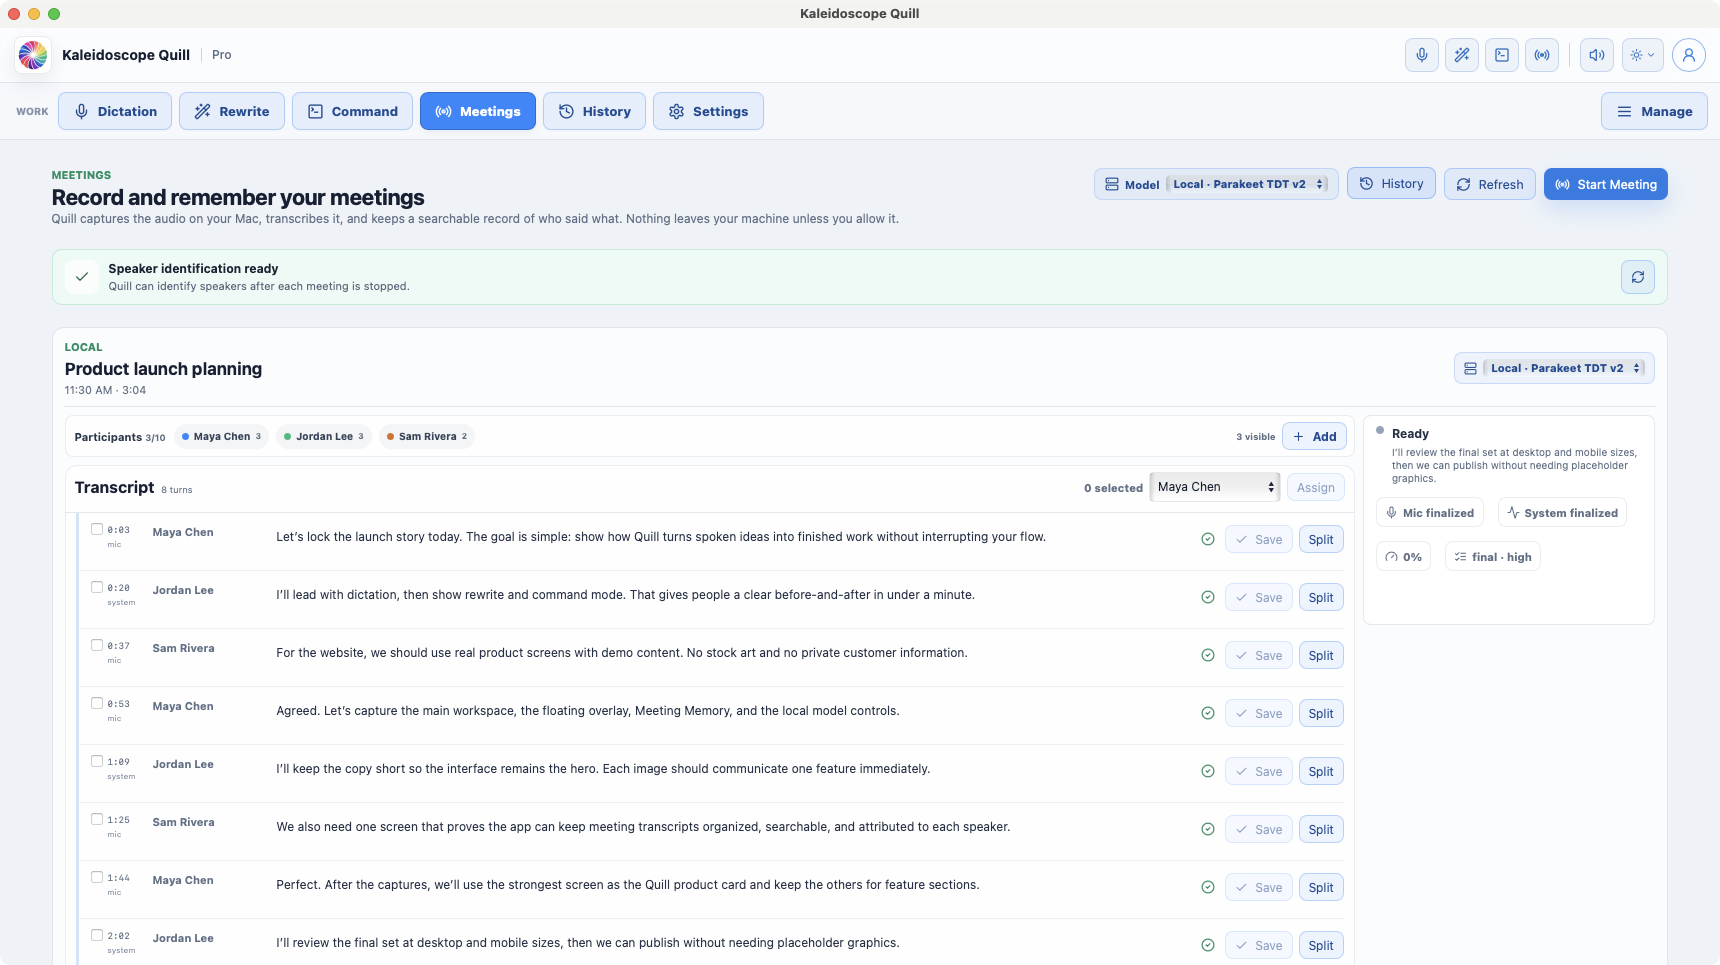Select the checkbox for the 0:53 turn

[97, 703]
